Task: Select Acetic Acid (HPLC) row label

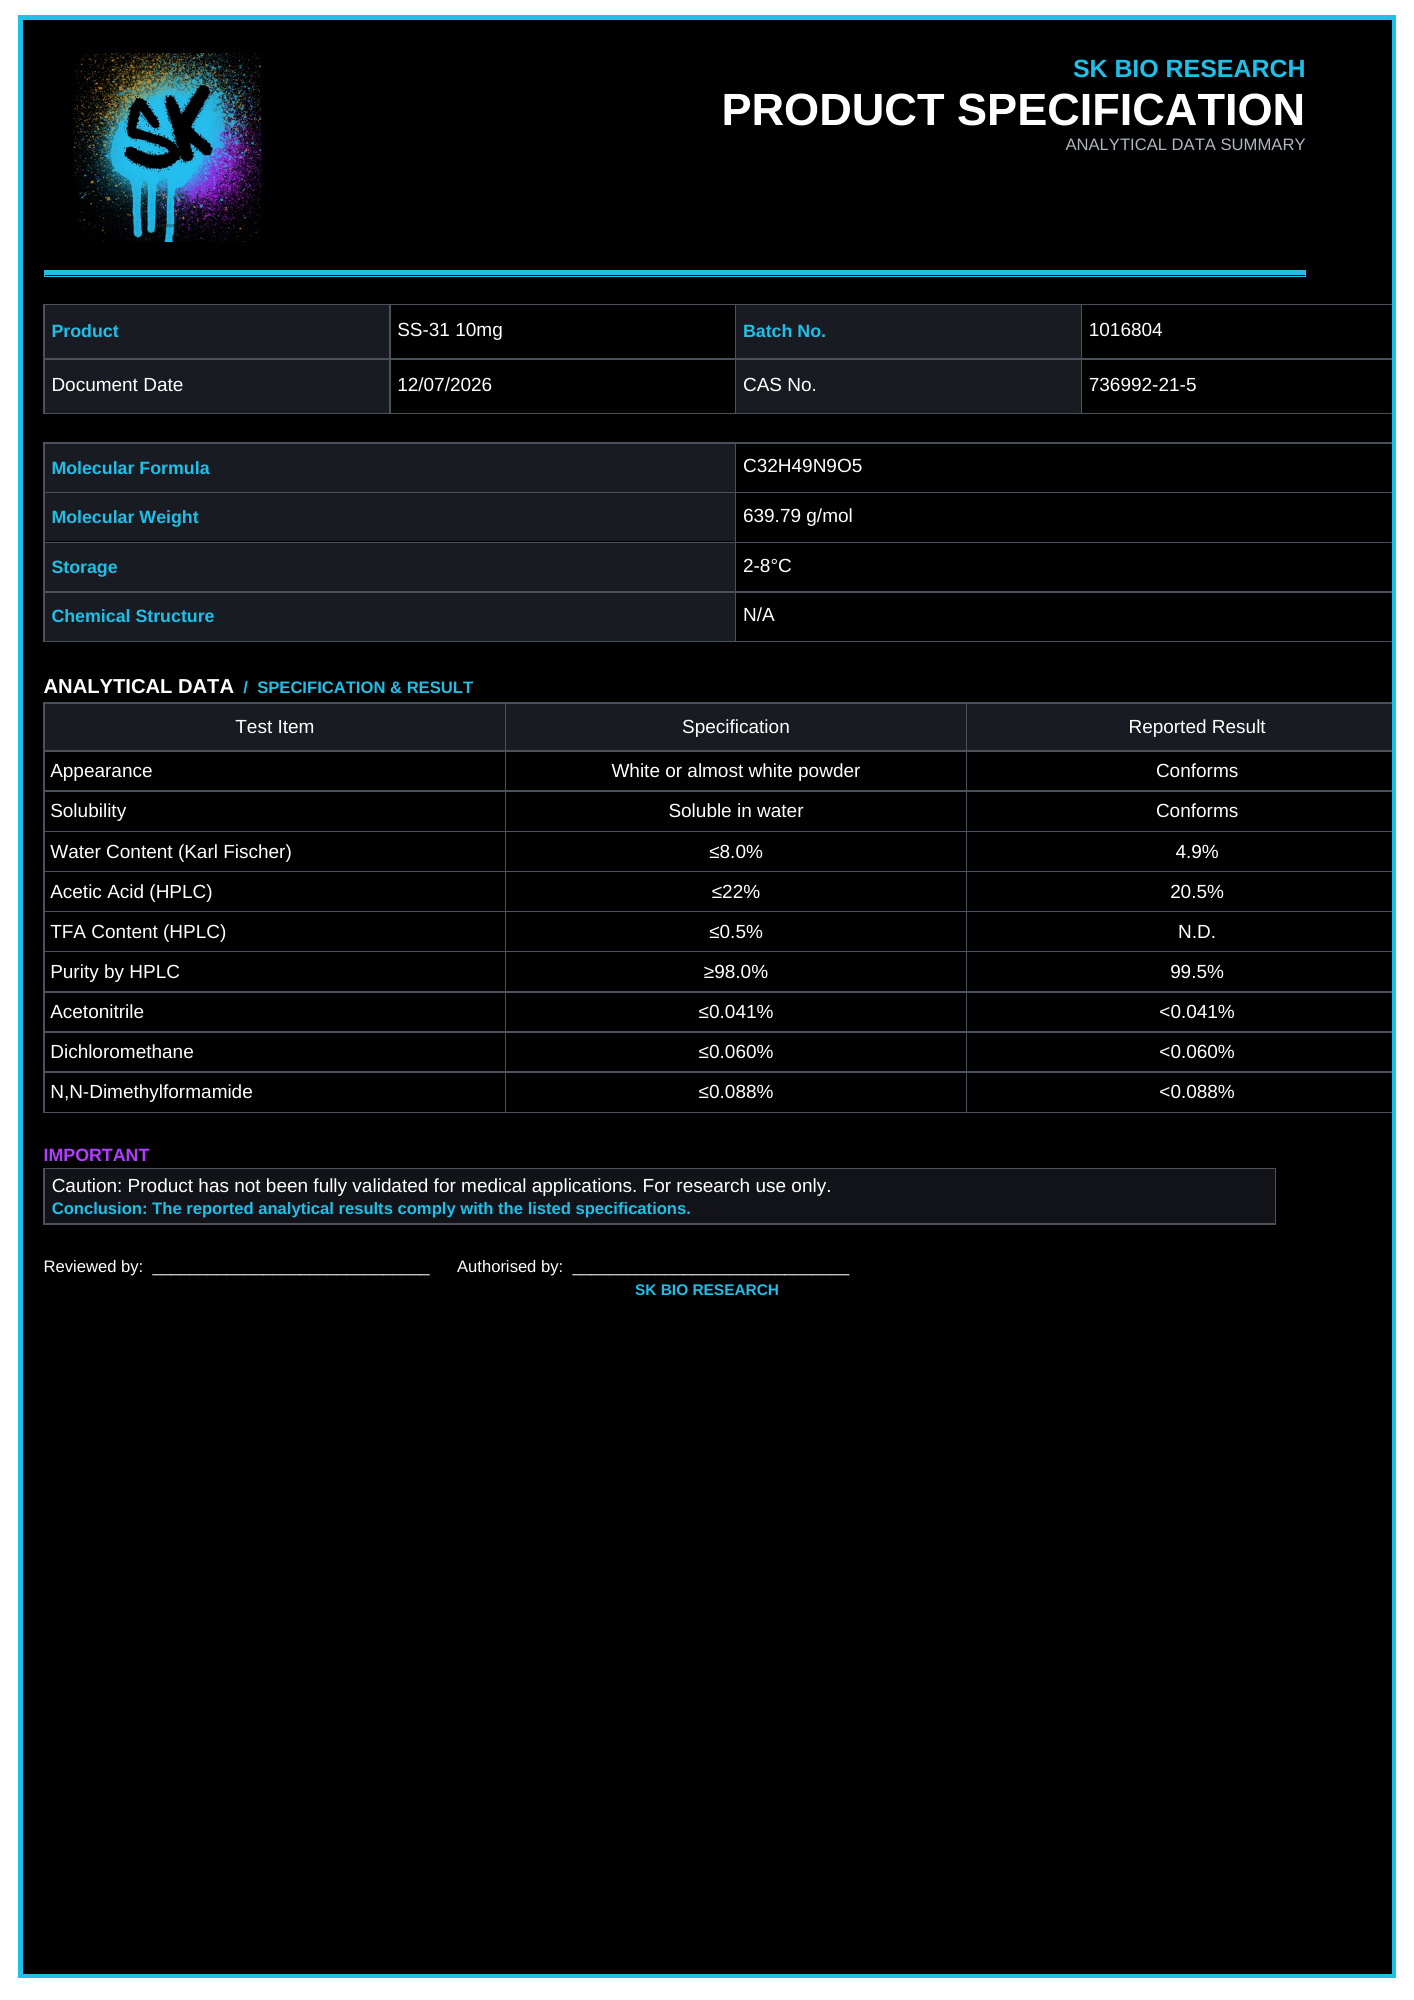Action: [x=131, y=892]
